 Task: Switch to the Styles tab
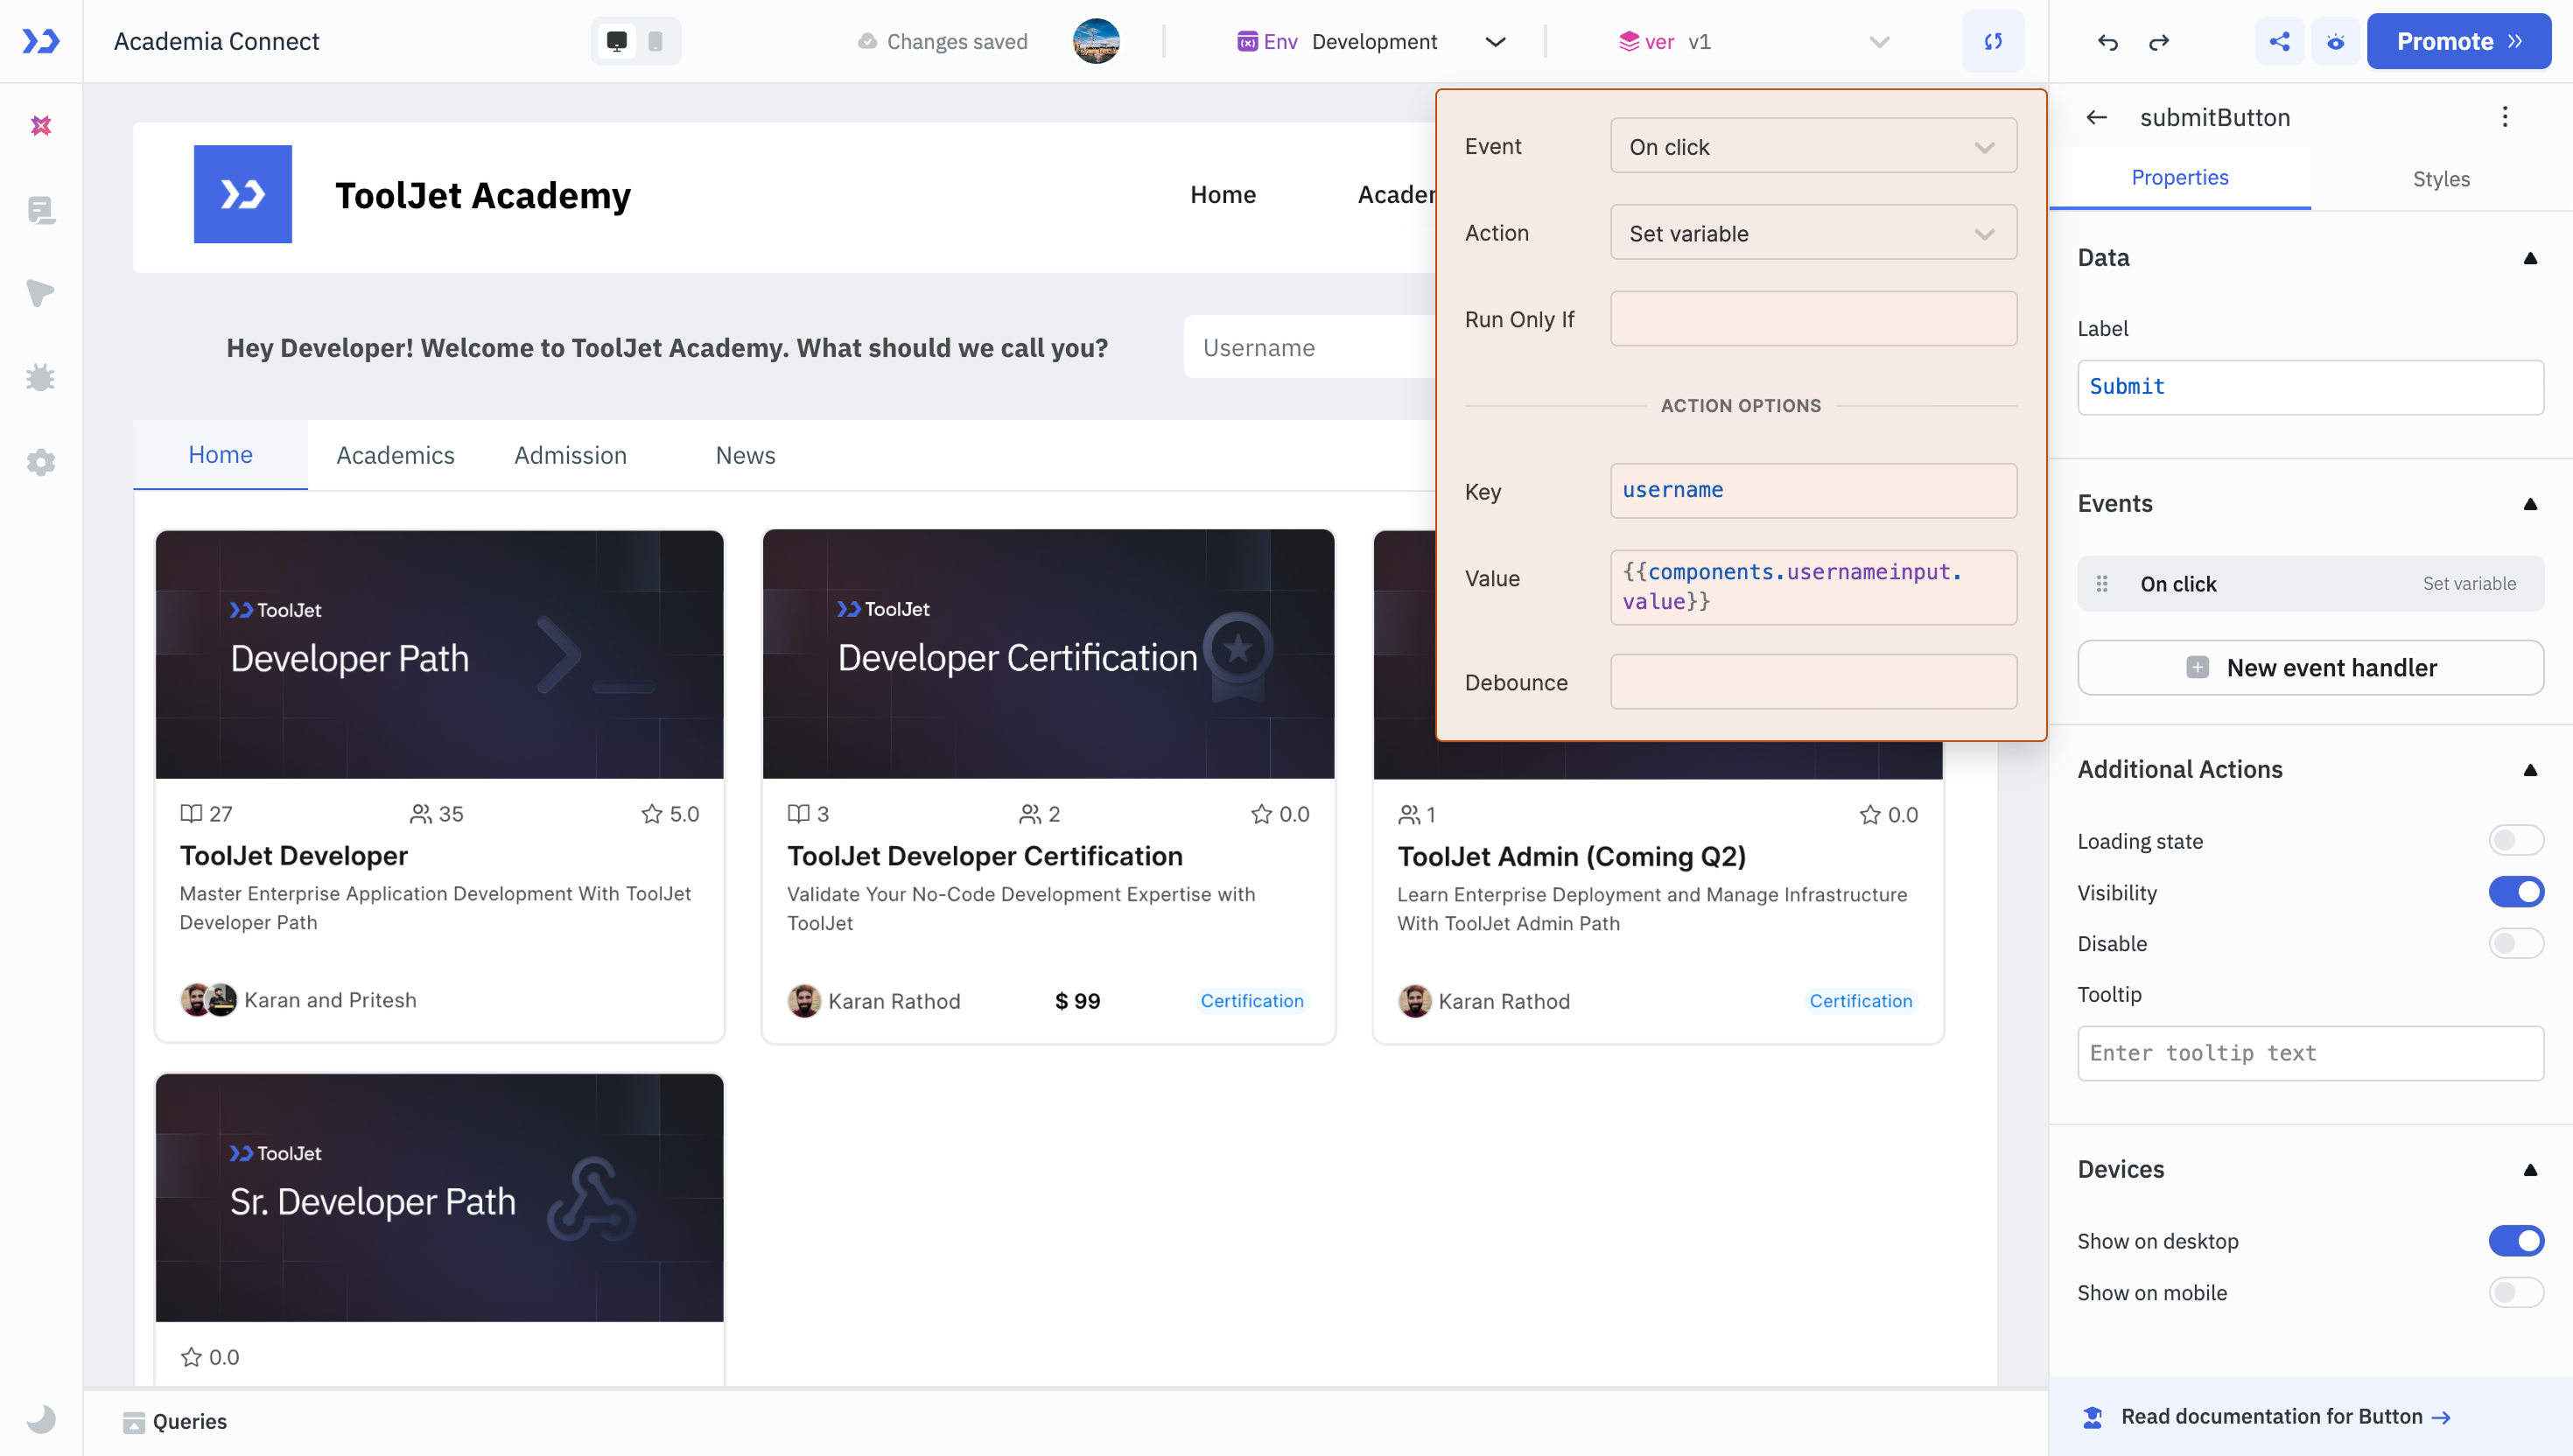click(x=2440, y=179)
